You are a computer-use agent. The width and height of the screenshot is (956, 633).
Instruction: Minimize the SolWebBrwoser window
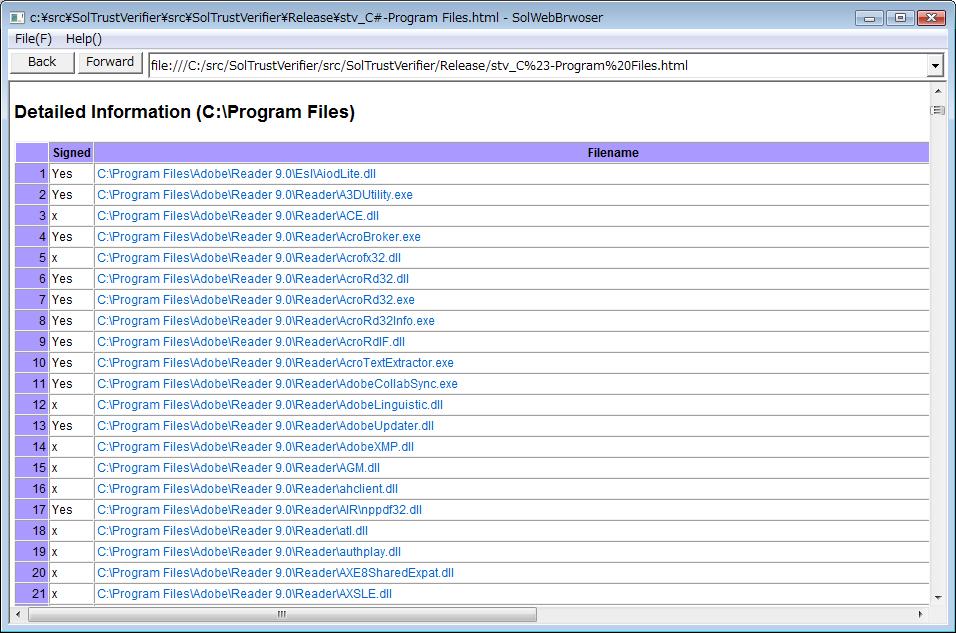coord(869,18)
